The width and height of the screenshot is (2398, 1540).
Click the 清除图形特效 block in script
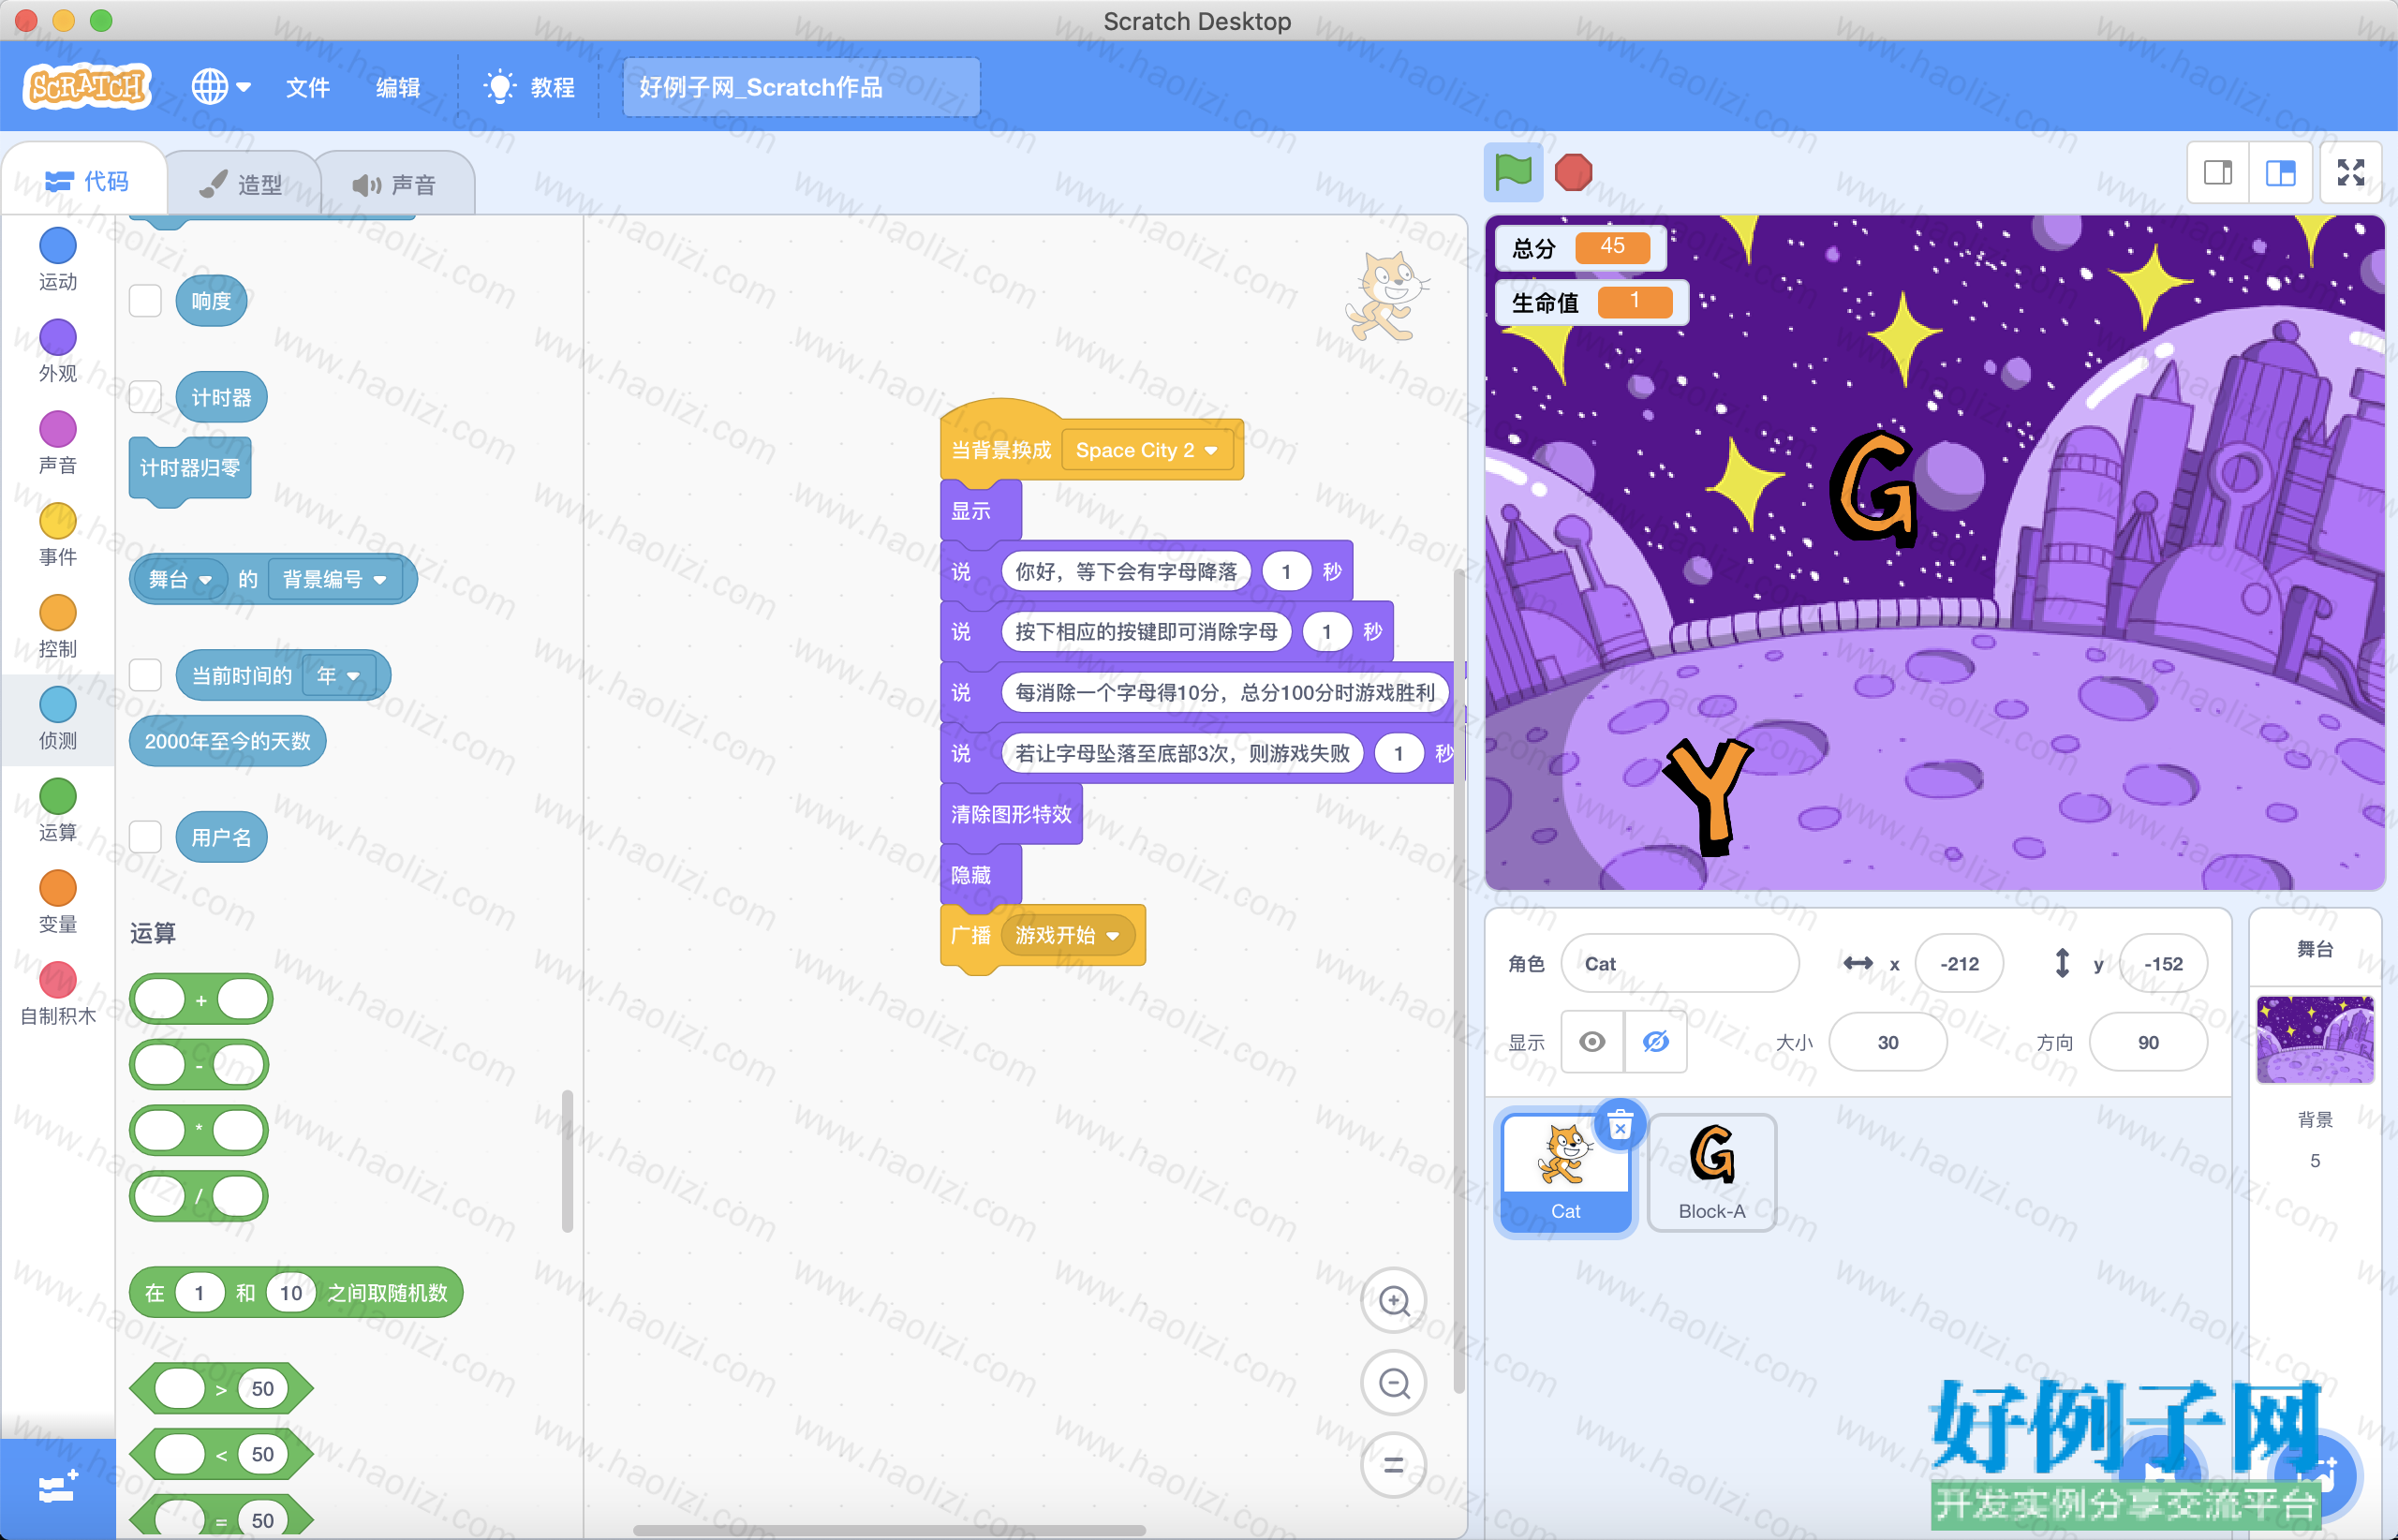pyautogui.click(x=1011, y=814)
